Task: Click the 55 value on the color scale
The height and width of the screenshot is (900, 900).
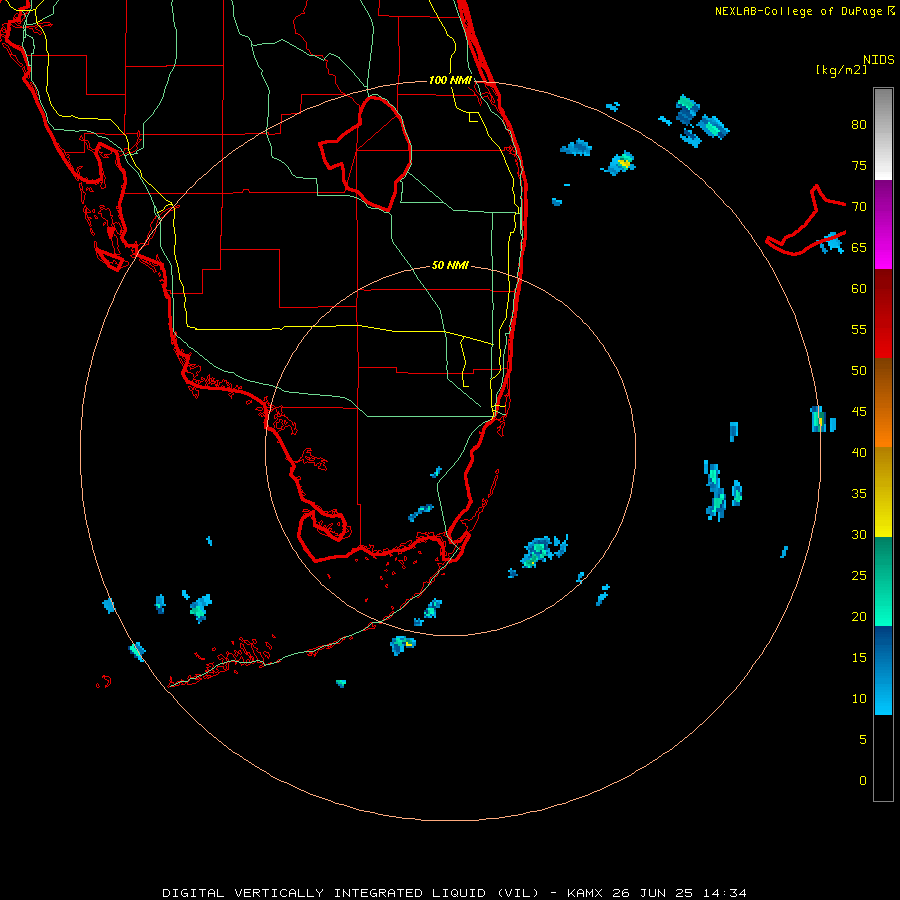Action: coord(859,329)
